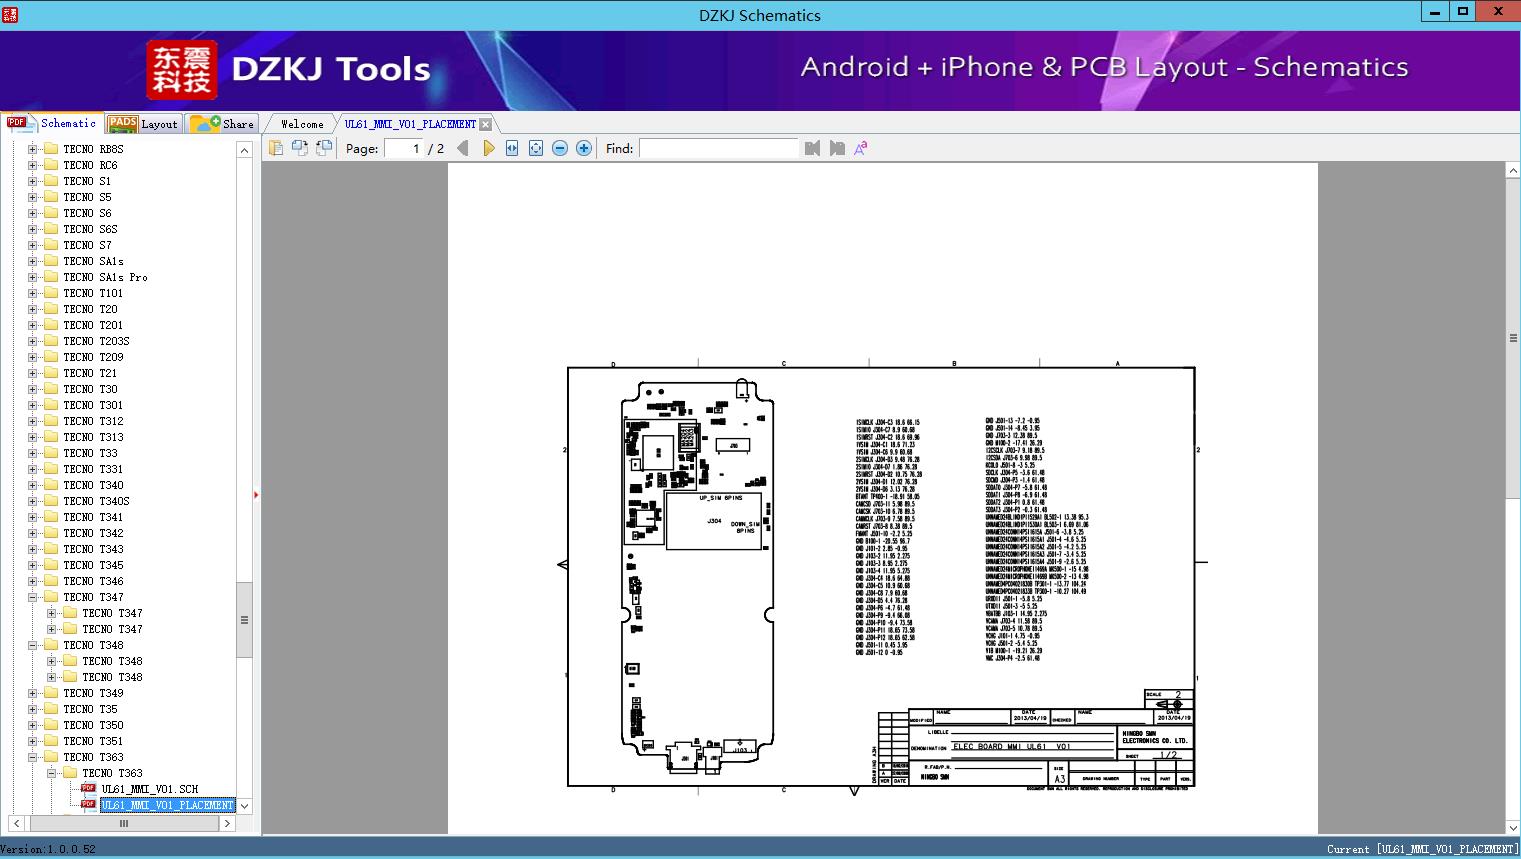Collapse the top-level TECNO T348 folder
Screen dimensions: 1521x859
click(33, 645)
